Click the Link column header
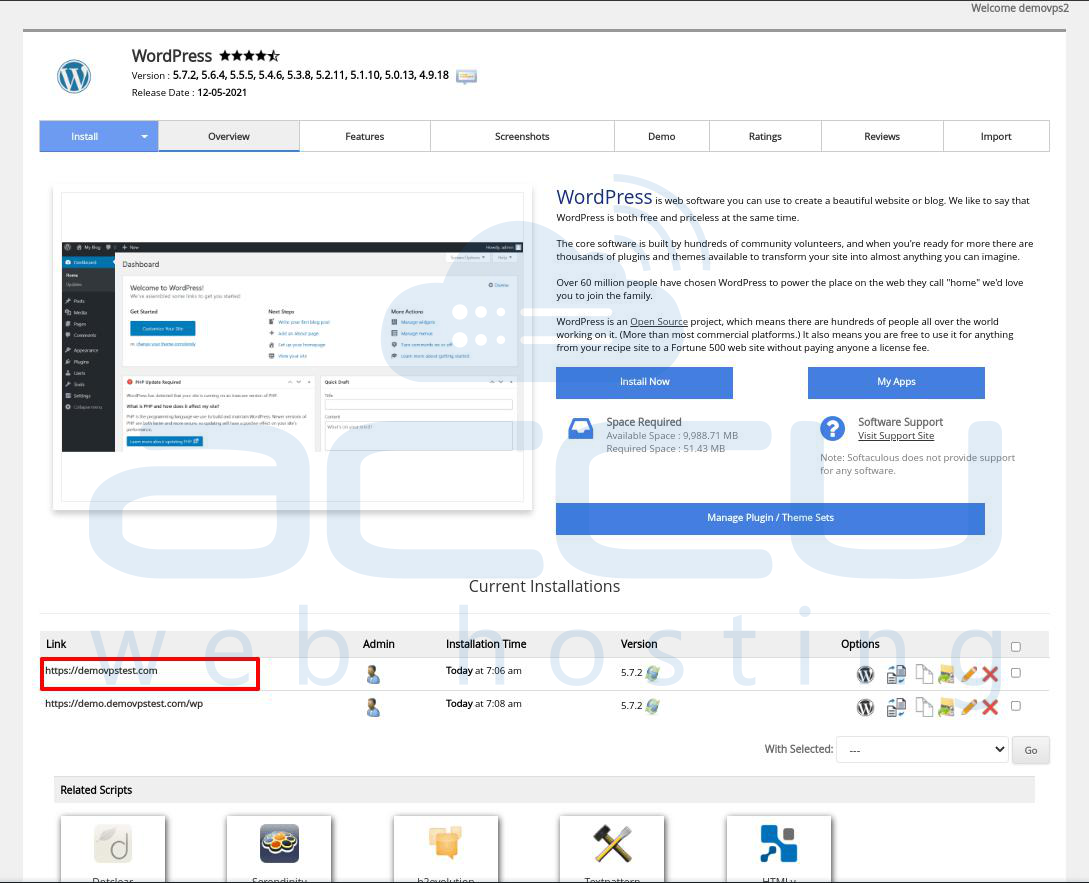 [x=56, y=644]
